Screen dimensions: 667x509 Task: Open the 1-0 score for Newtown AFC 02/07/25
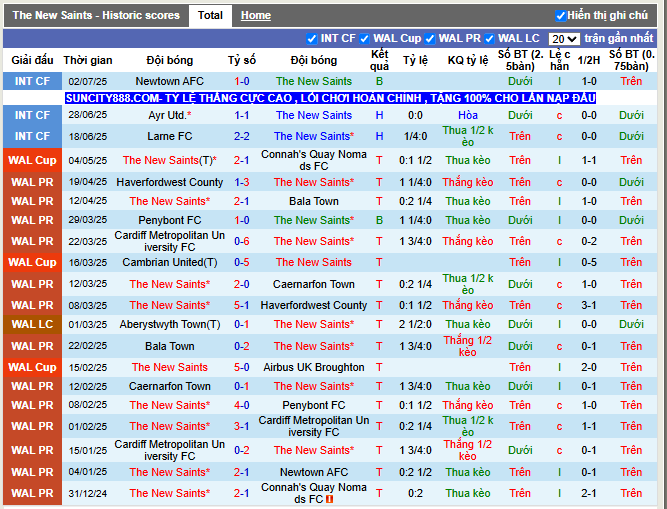click(242, 81)
